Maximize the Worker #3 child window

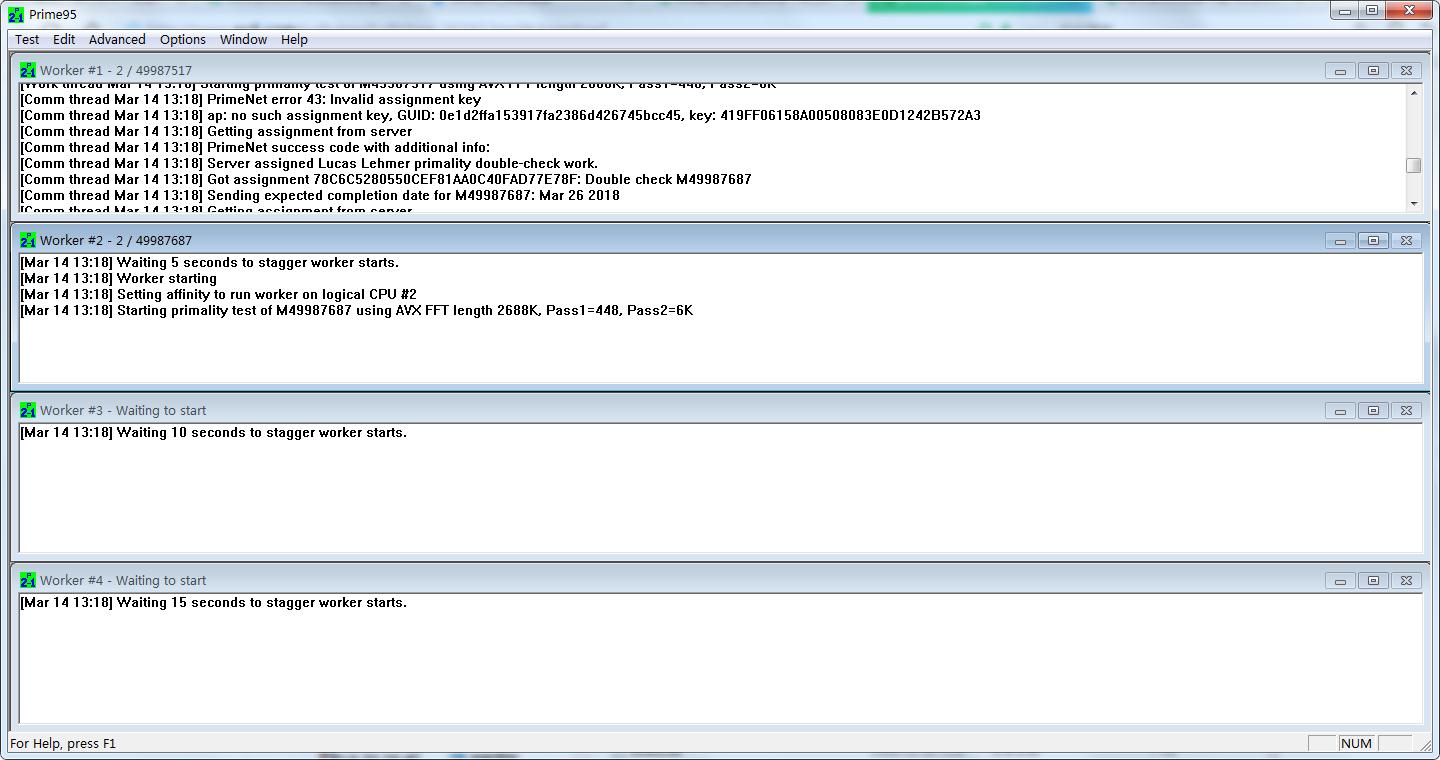click(1373, 410)
